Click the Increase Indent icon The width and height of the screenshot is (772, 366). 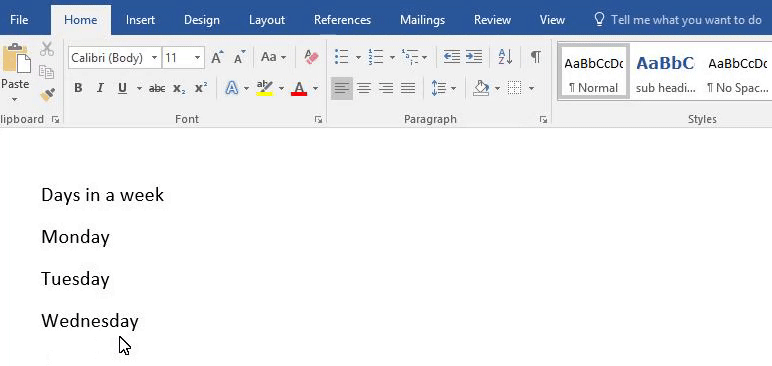[474, 57]
